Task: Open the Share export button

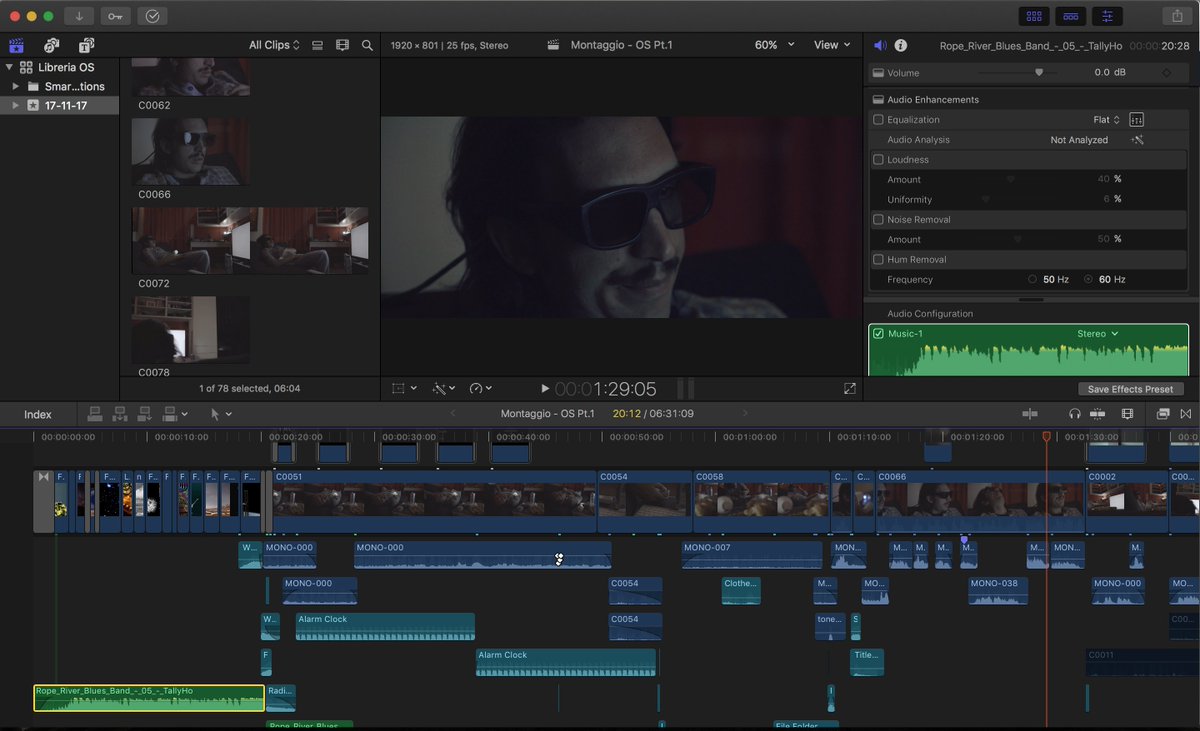Action: click(1176, 16)
